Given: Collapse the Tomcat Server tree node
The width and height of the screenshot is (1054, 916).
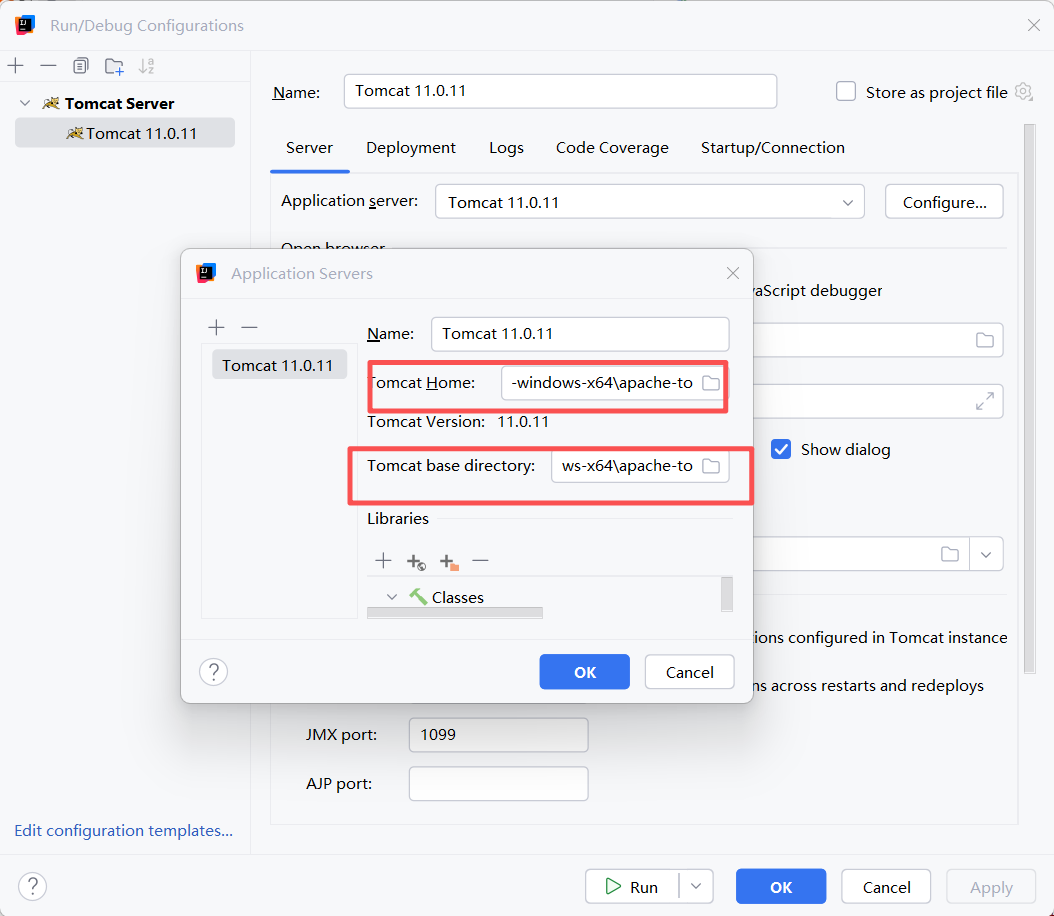Looking at the screenshot, I should tap(25, 103).
